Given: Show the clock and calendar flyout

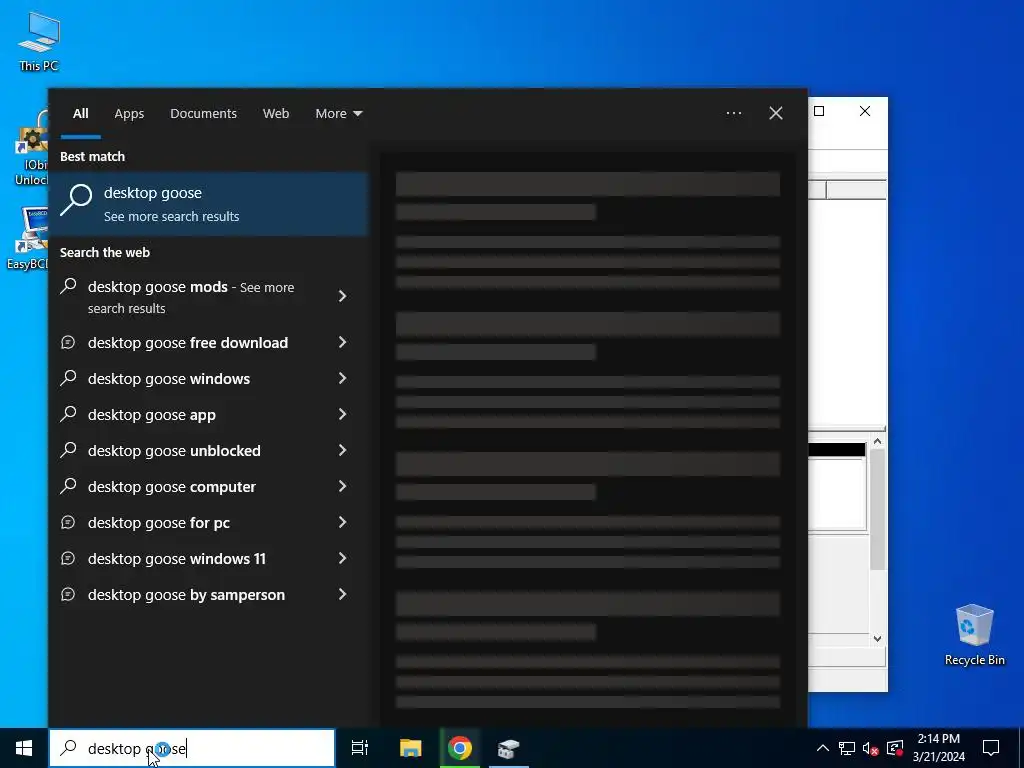Looking at the screenshot, I should click(938, 748).
